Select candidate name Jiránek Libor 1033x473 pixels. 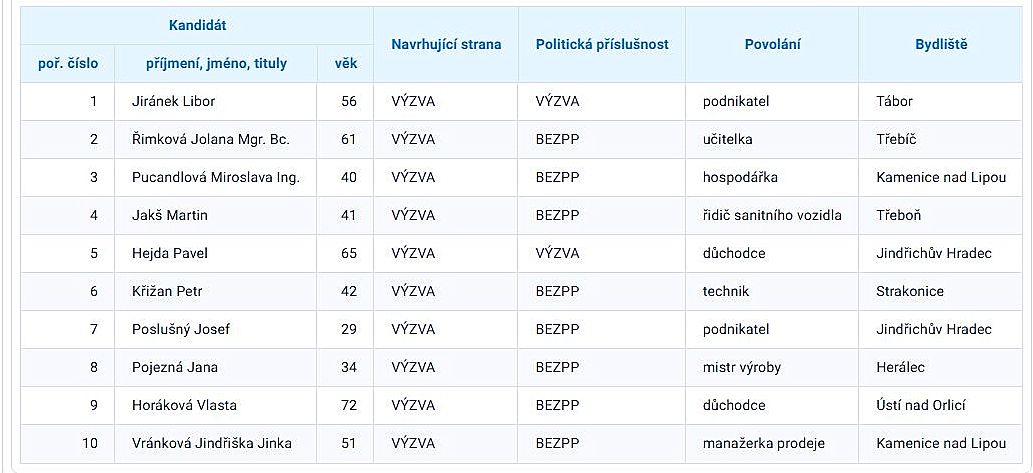coord(173,101)
